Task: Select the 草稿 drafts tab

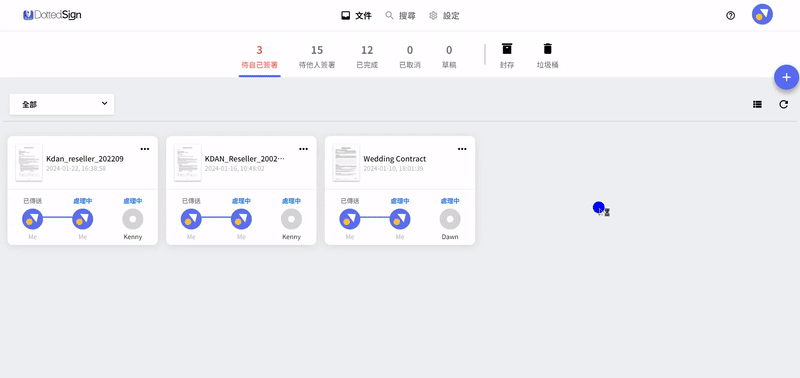Action: coord(449,57)
